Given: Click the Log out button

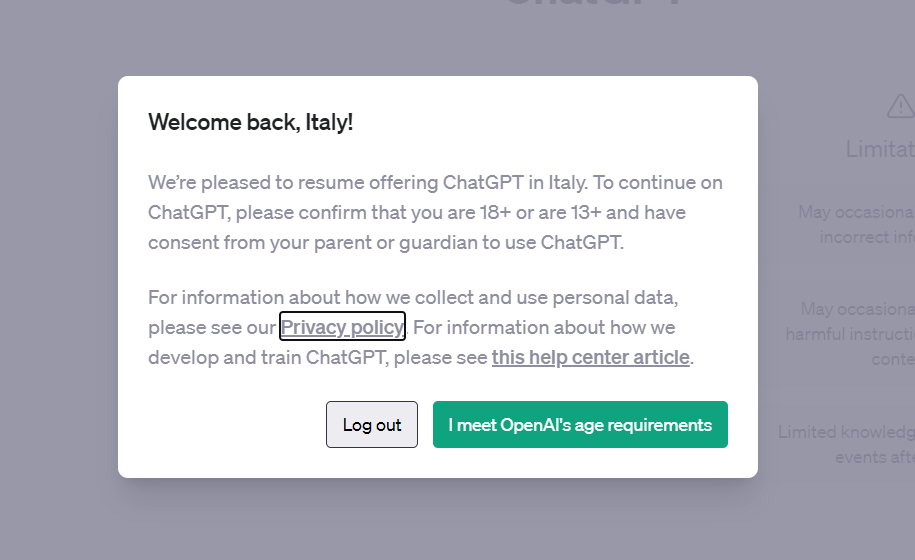Looking at the screenshot, I should pyautogui.click(x=372, y=425).
